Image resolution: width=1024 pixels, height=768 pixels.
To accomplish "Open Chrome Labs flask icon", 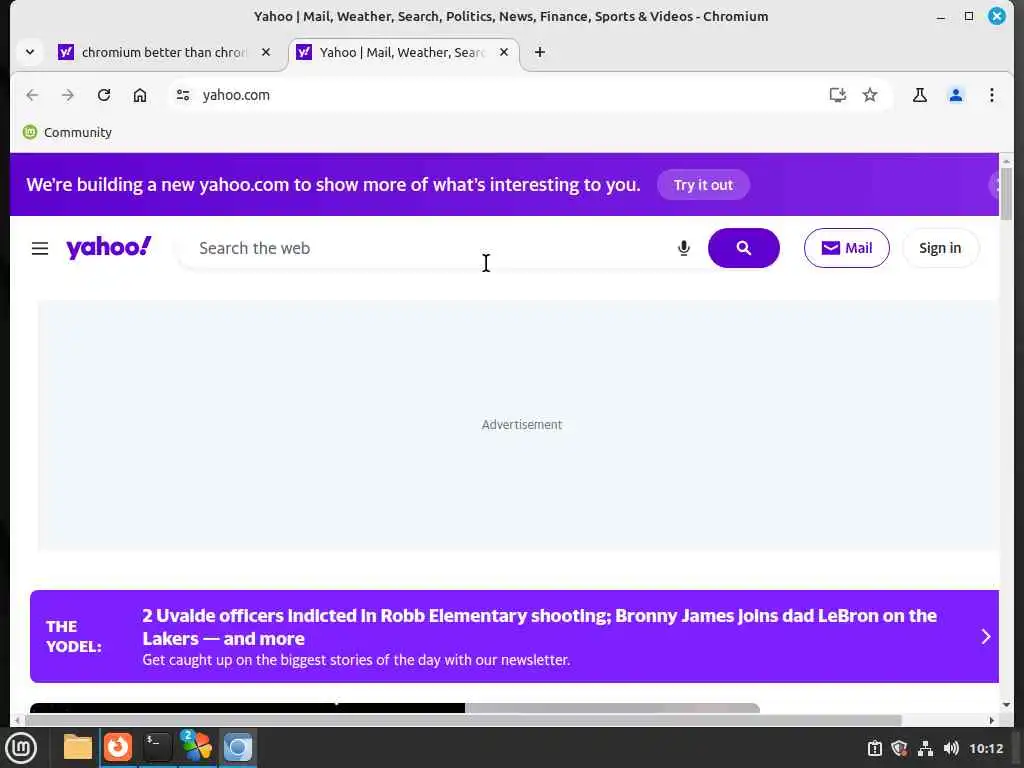I will point(920,95).
